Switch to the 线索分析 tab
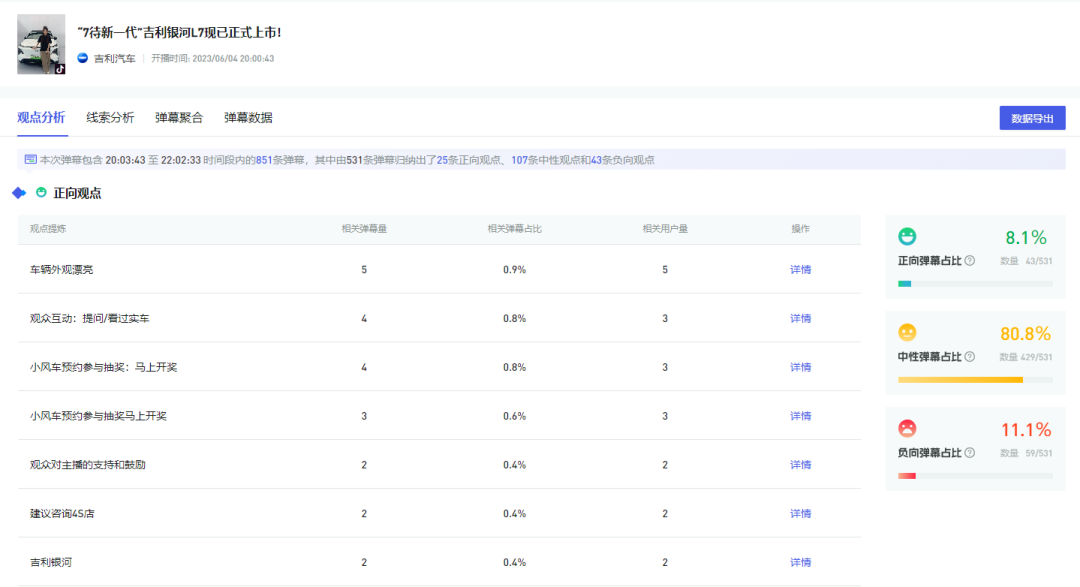The height and width of the screenshot is (587, 1080). click(110, 117)
